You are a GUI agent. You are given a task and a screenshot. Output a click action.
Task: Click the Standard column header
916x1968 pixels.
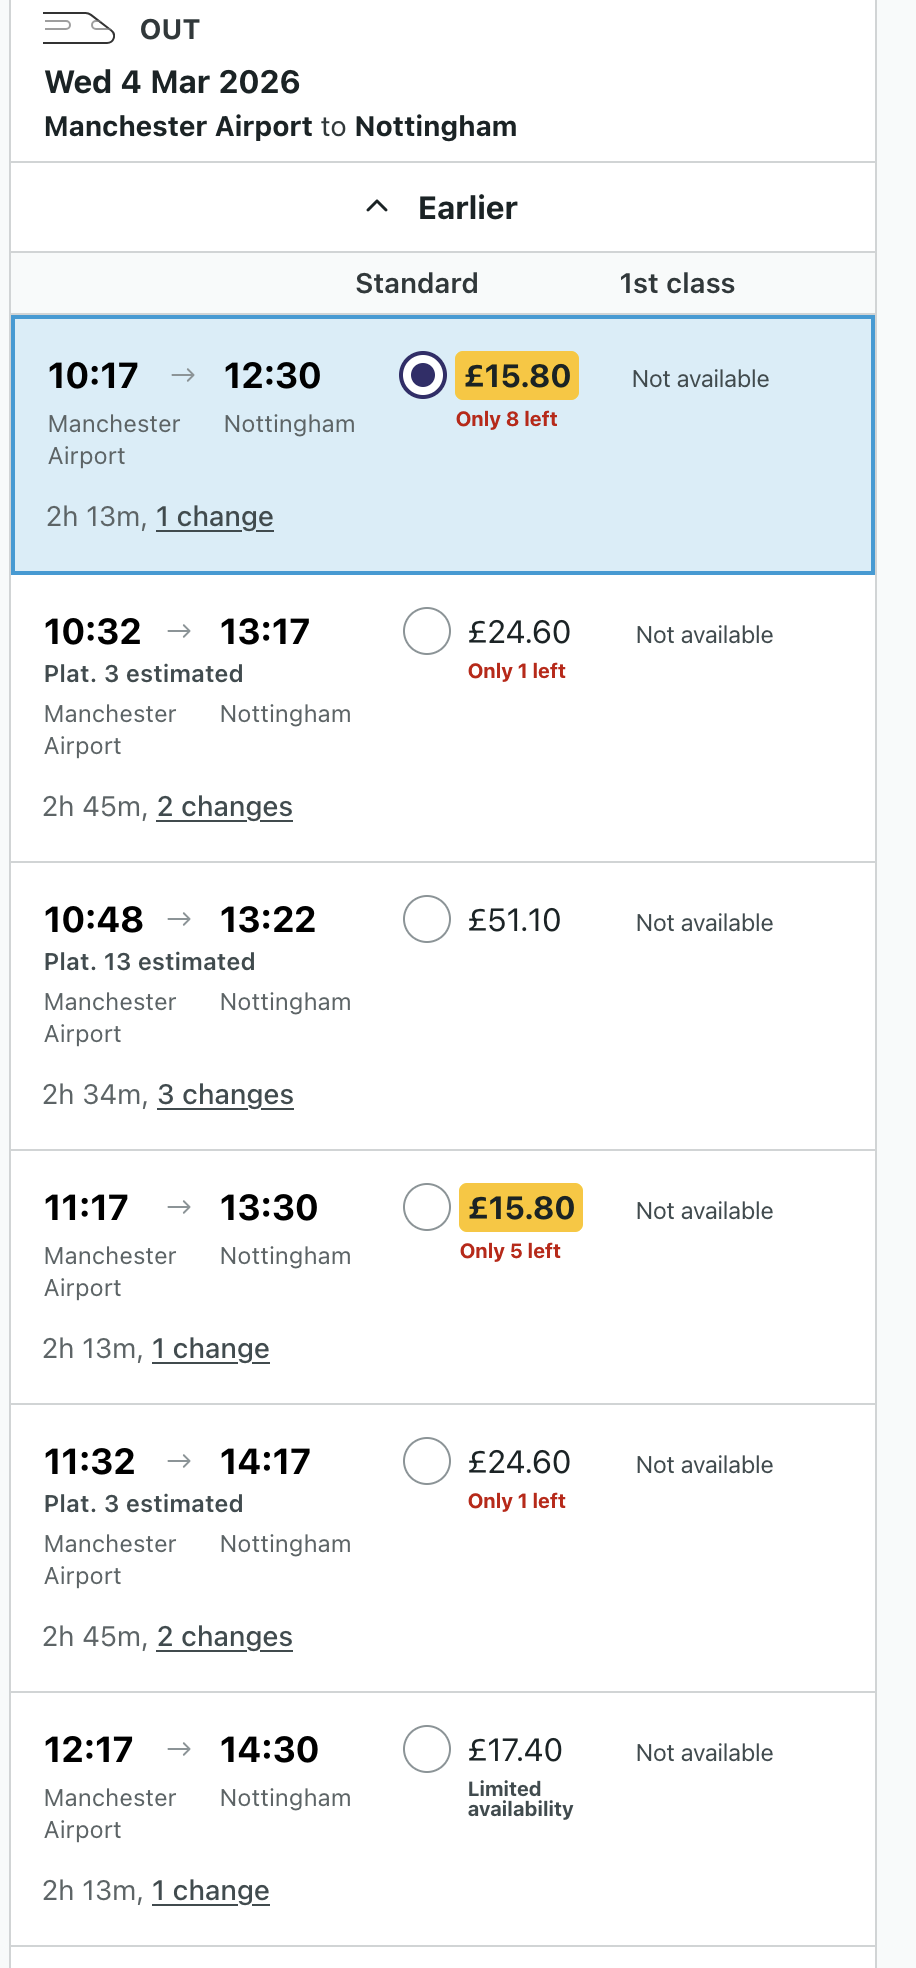[x=416, y=284]
